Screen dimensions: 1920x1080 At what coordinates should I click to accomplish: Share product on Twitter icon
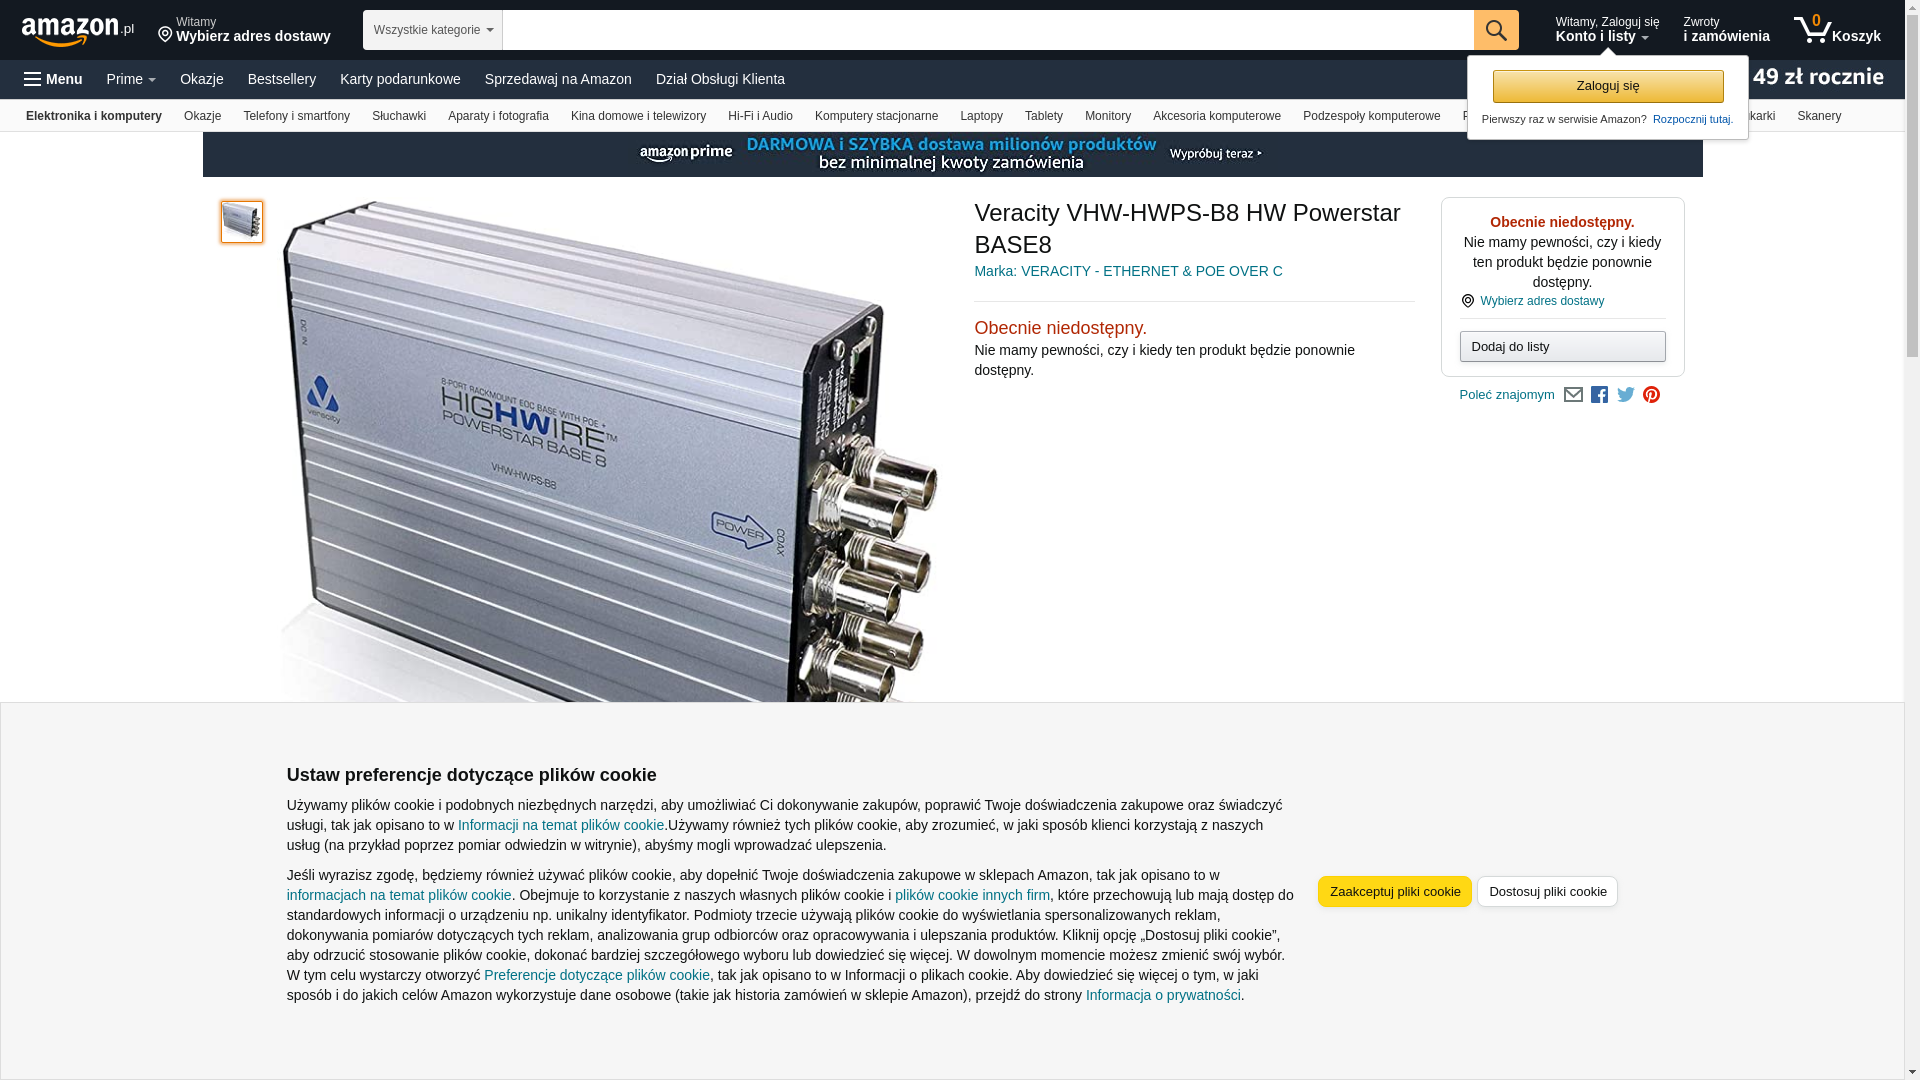[x=1626, y=395]
